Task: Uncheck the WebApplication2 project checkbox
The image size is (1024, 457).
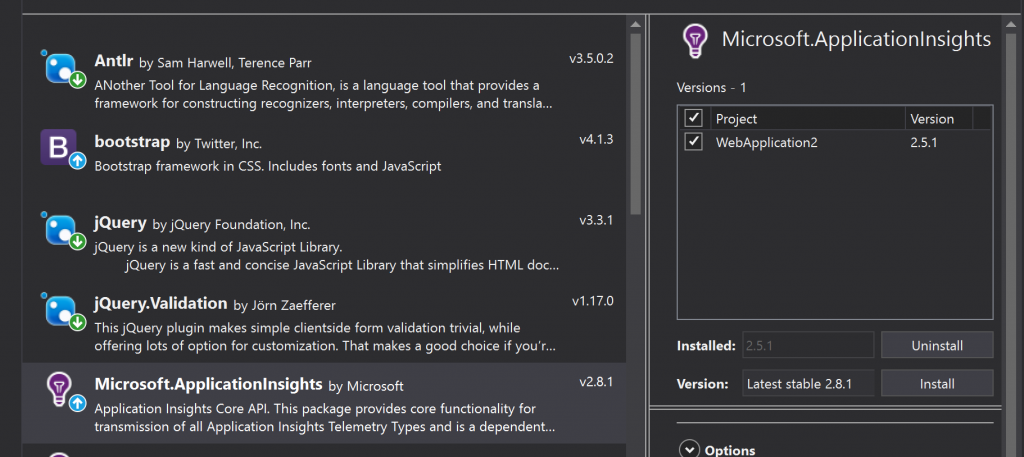Action: 693,142
